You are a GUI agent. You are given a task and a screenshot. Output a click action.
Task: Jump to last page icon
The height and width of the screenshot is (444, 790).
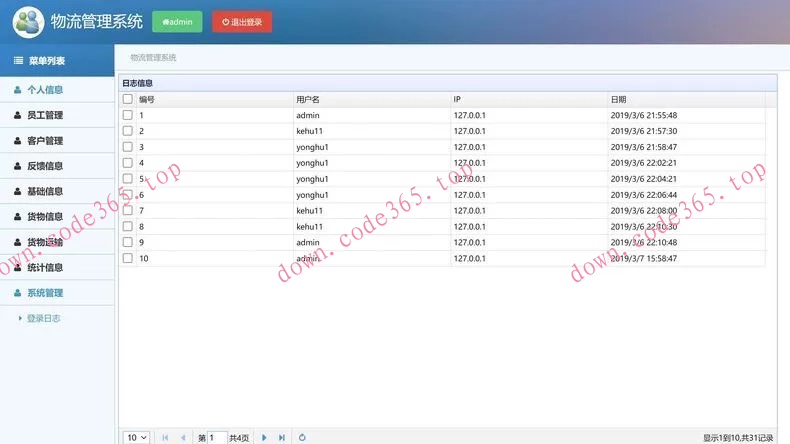(x=282, y=437)
